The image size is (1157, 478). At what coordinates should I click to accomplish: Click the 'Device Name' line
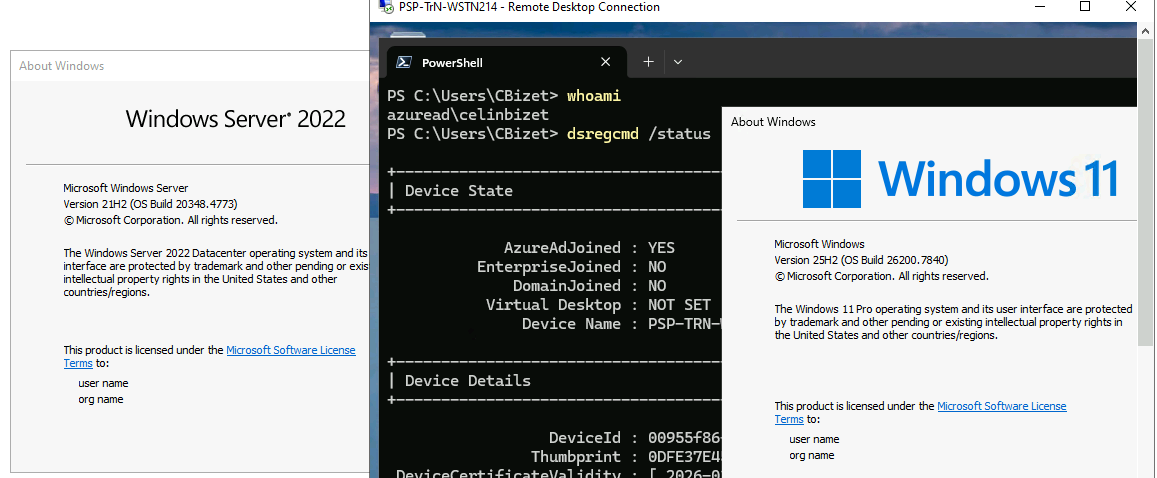621,324
